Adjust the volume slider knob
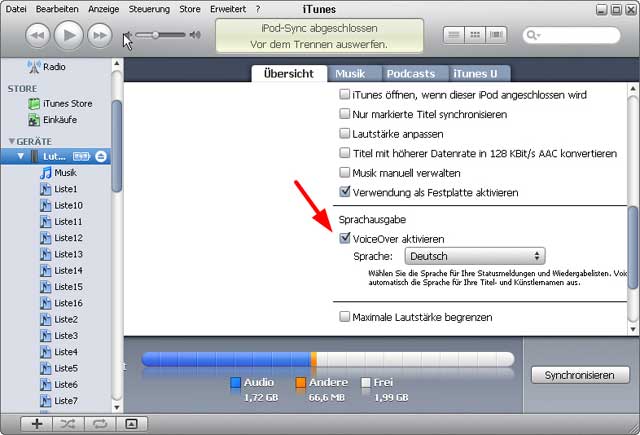 tap(156, 35)
